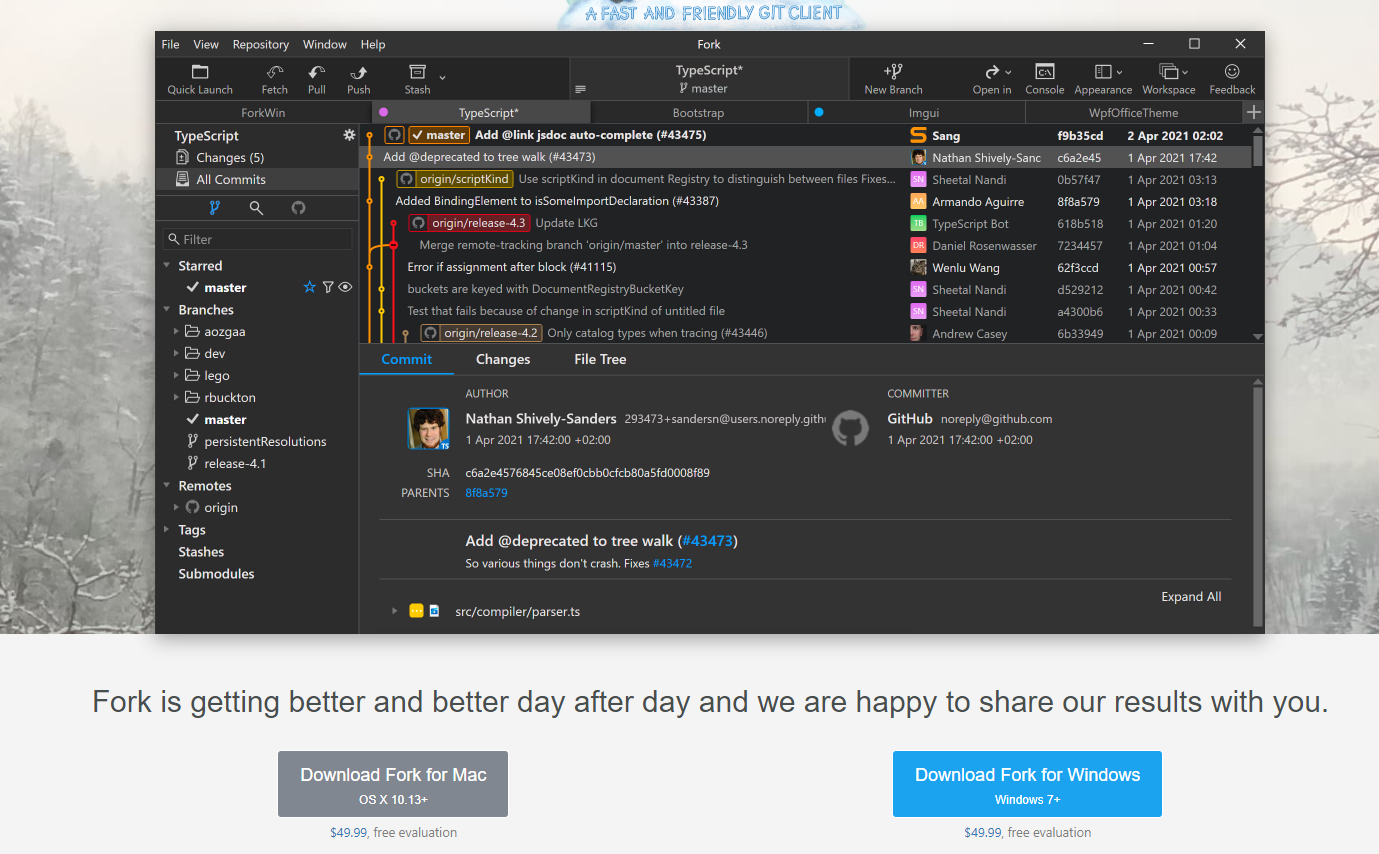Open the Appearance toolbar button
The height and width of the screenshot is (854, 1379).
[x=1103, y=79]
